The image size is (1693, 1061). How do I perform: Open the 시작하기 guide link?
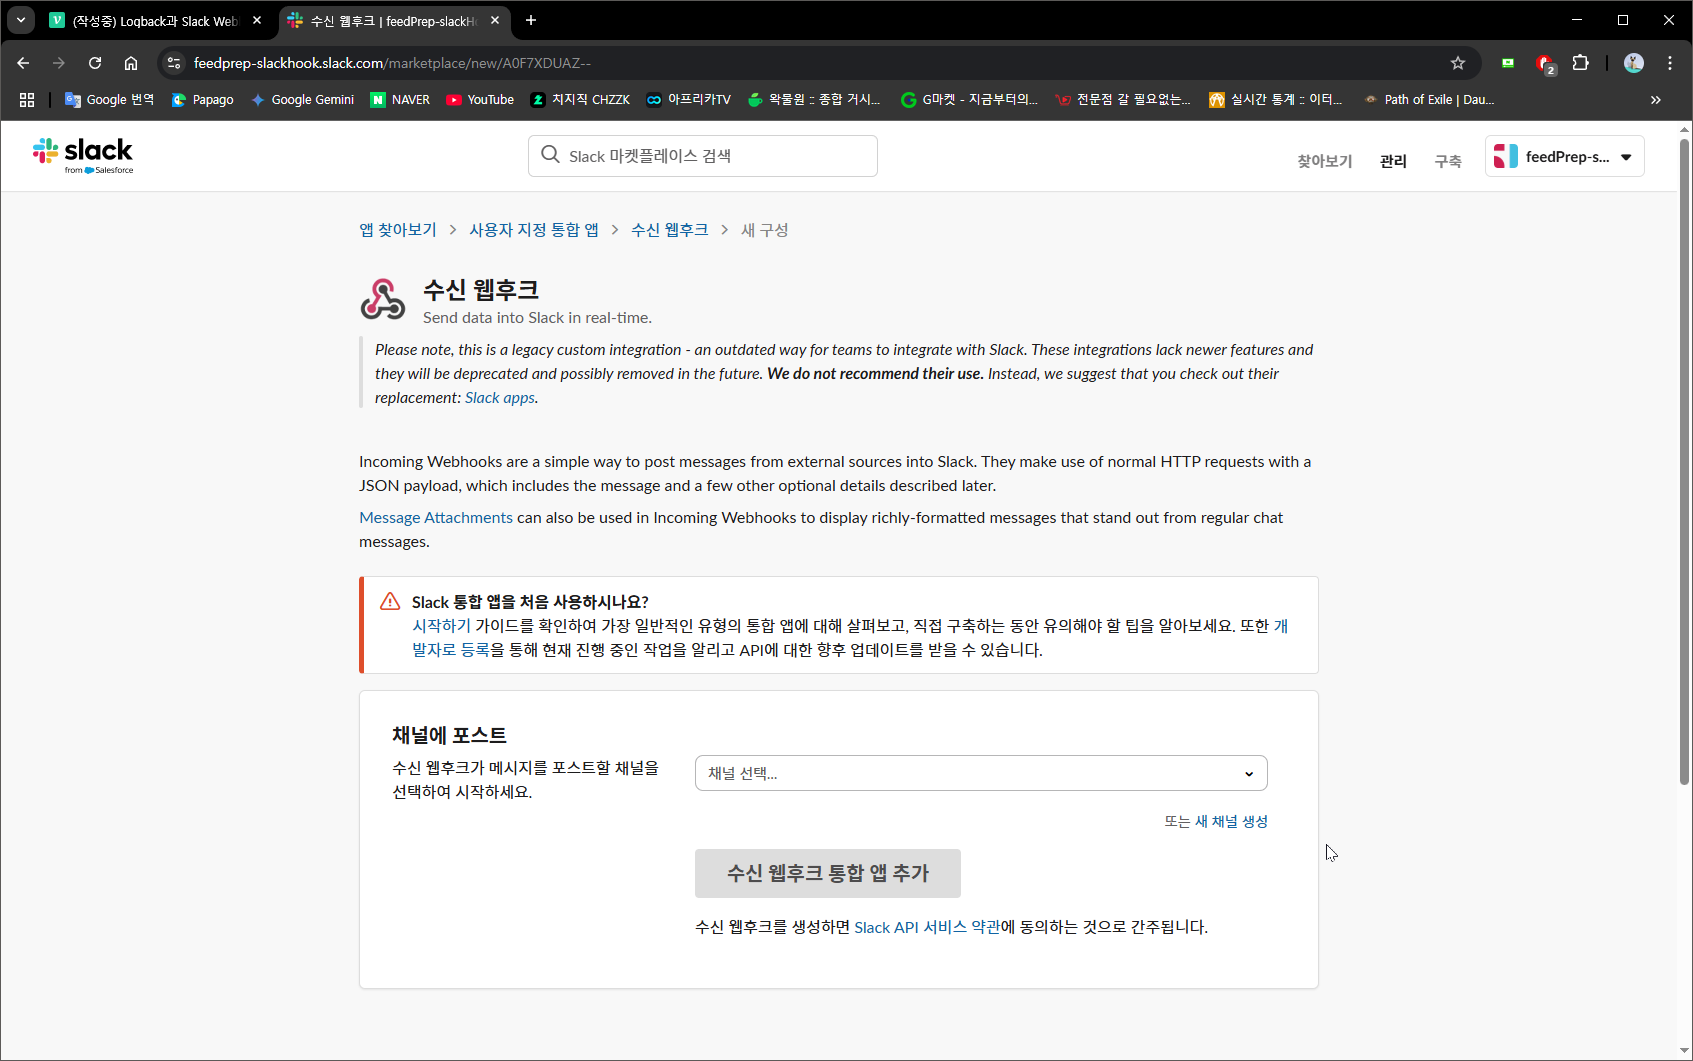point(441,626)
